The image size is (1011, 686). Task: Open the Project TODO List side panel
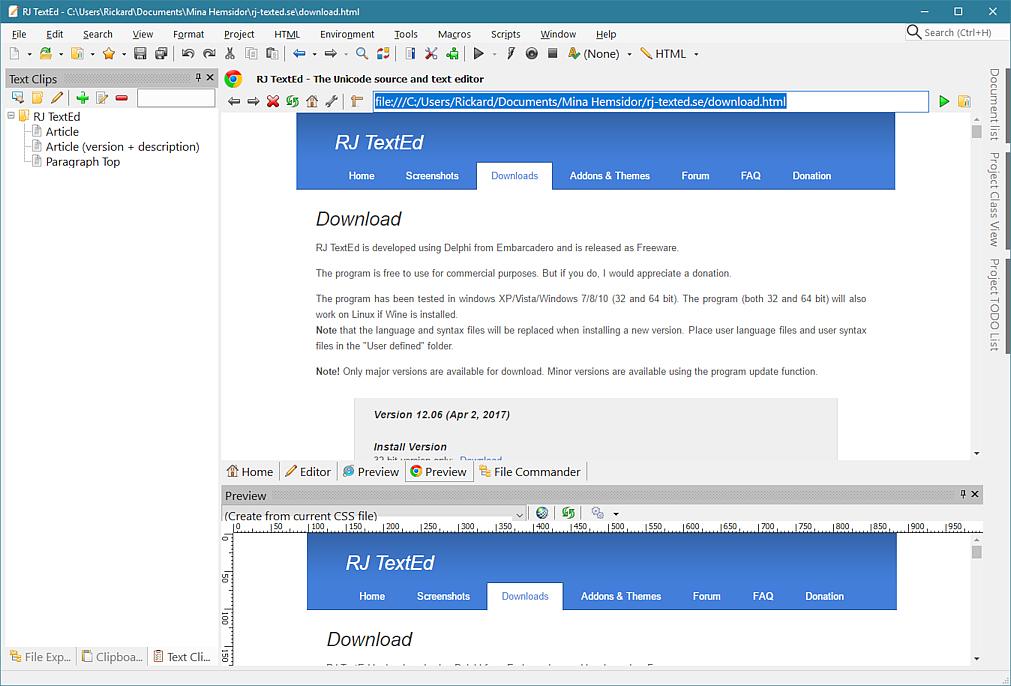994,305
